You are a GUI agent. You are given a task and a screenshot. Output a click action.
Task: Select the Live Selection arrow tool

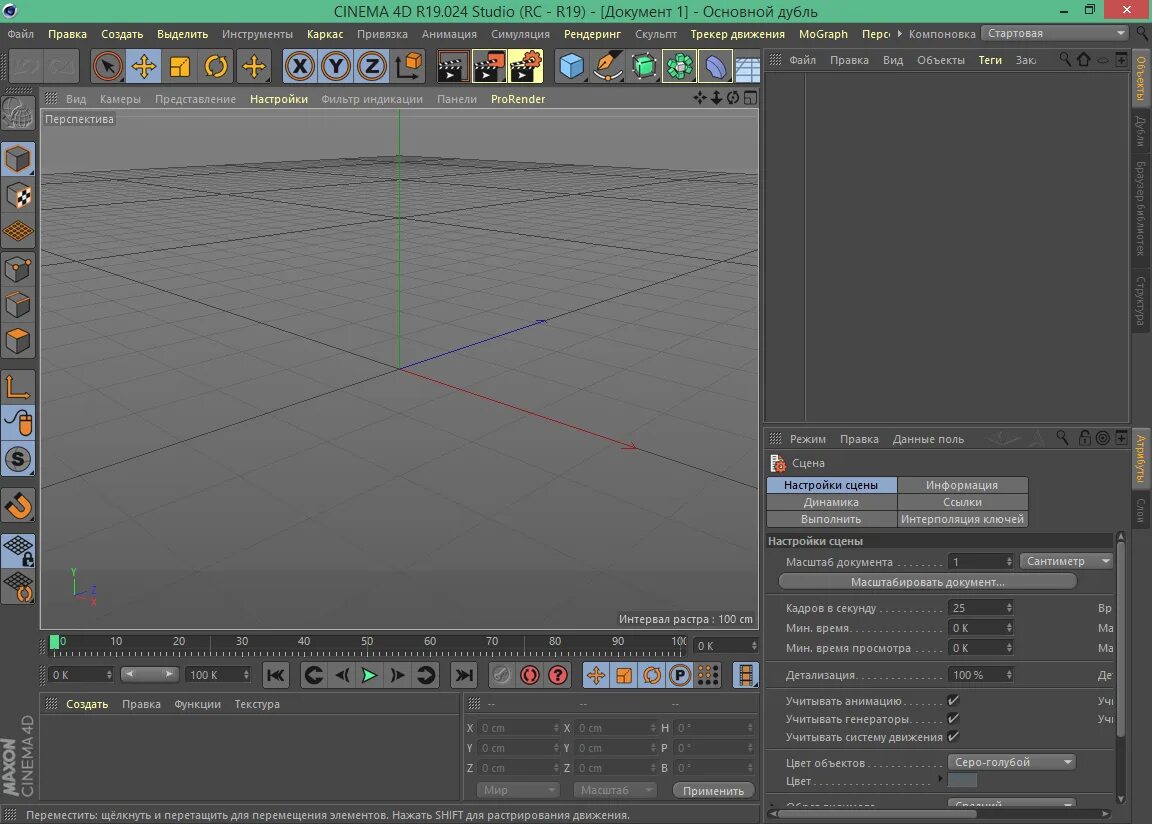(107, 67)
